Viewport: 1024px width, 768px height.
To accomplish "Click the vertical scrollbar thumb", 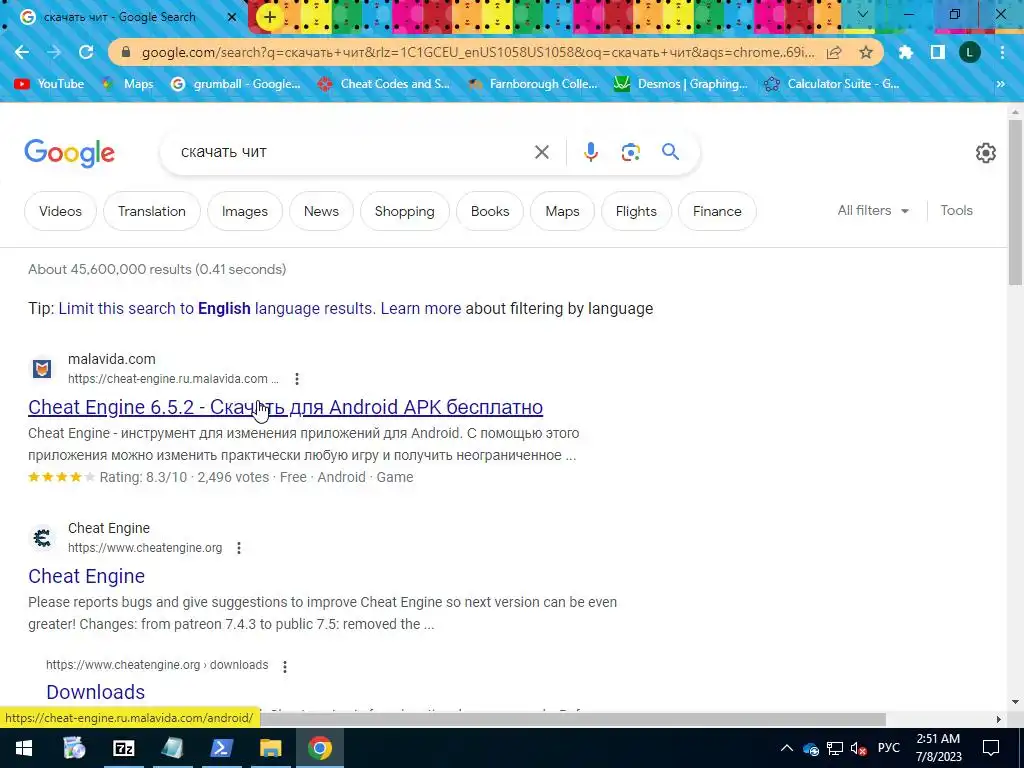I will (1015, 202).
